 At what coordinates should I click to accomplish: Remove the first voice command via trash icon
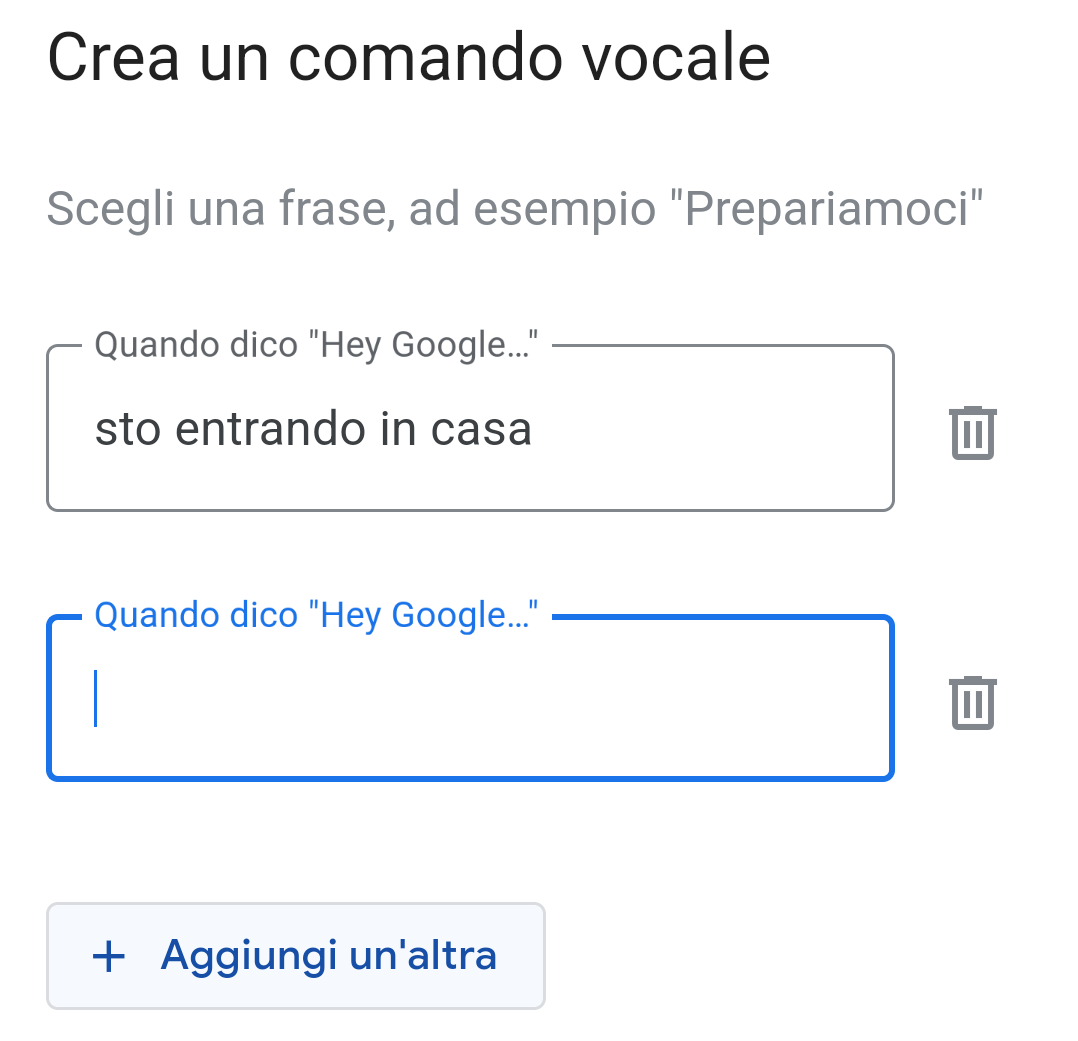[x=972, y=432]
